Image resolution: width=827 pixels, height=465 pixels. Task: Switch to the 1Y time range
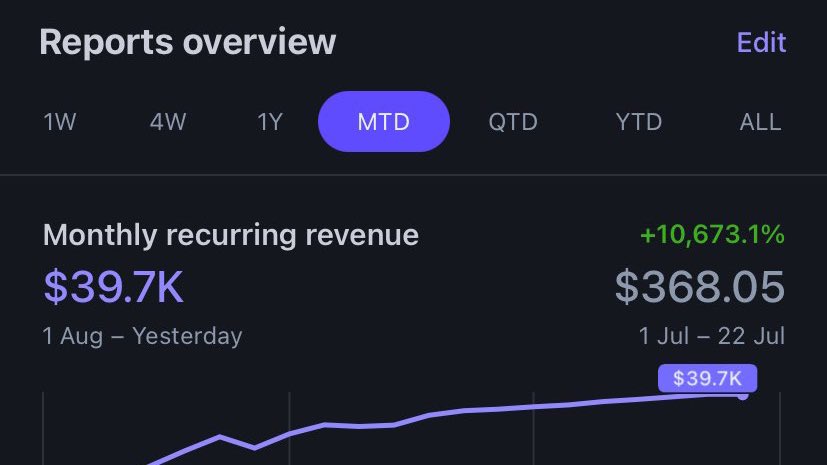tap(270, 122)
